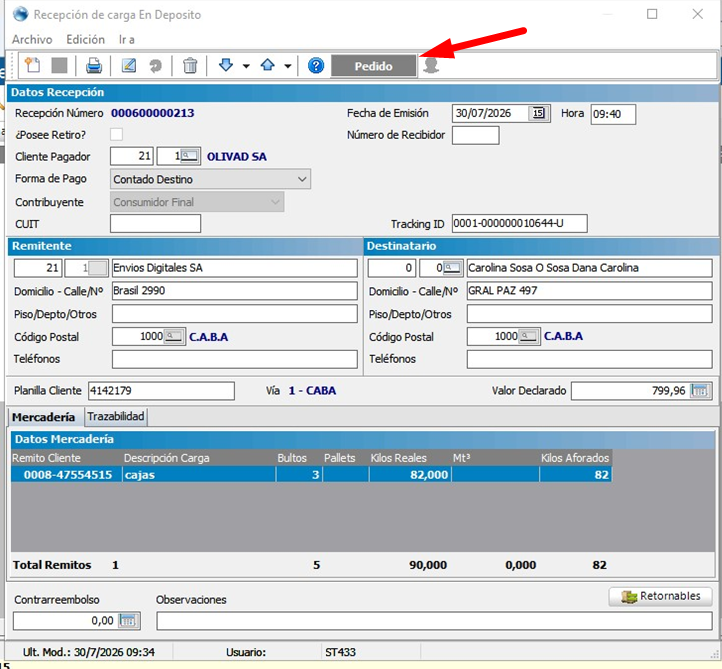Click Destinatario Teléfonos field
Screen dimensions: 722x669
tap(590, 359)
